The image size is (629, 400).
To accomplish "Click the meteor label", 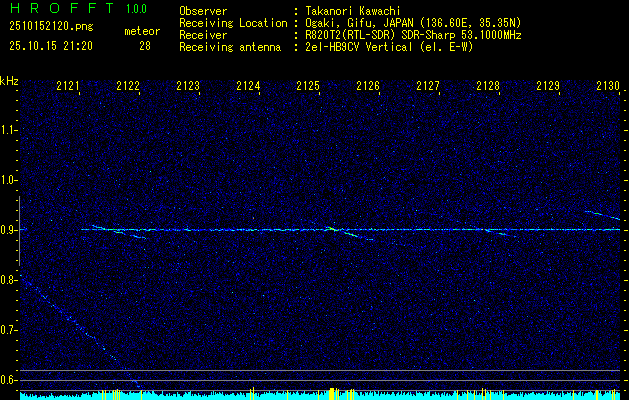I will 142,31.
